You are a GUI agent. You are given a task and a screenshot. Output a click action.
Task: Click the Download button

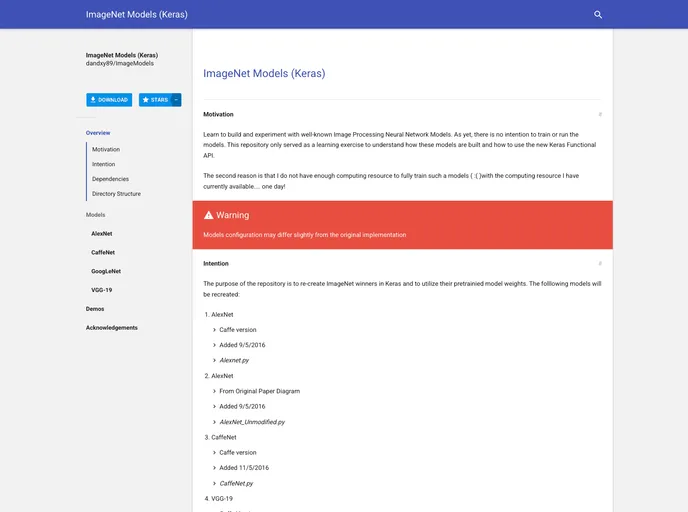pos(109,100)
